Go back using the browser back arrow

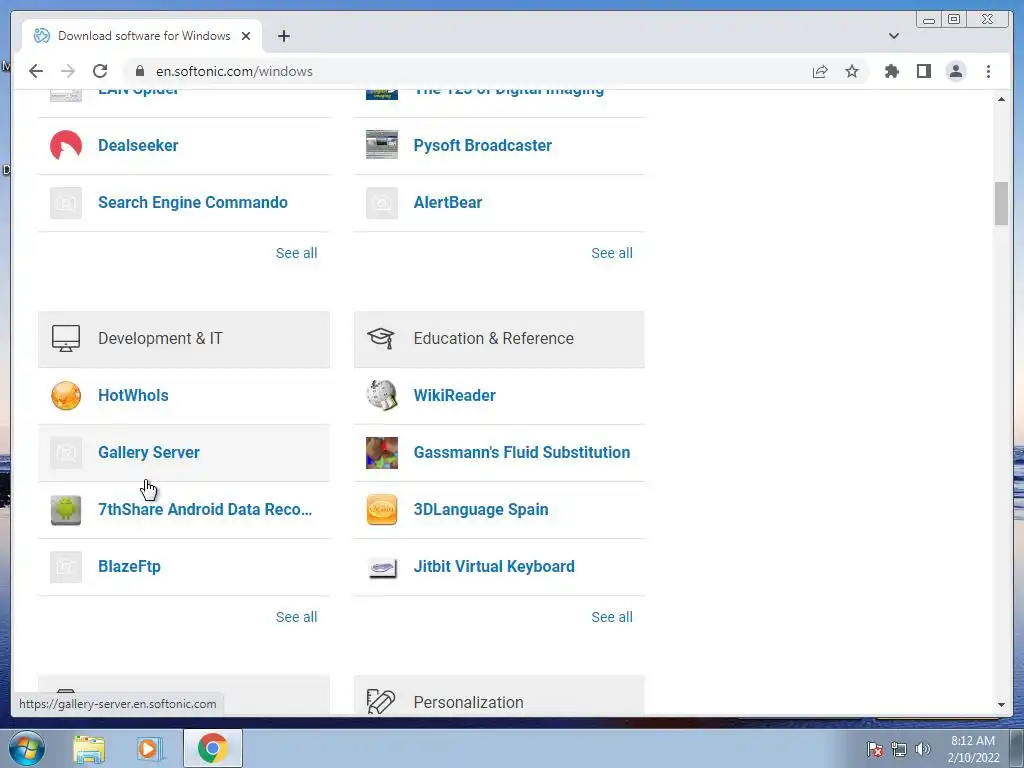pos(36,71)
